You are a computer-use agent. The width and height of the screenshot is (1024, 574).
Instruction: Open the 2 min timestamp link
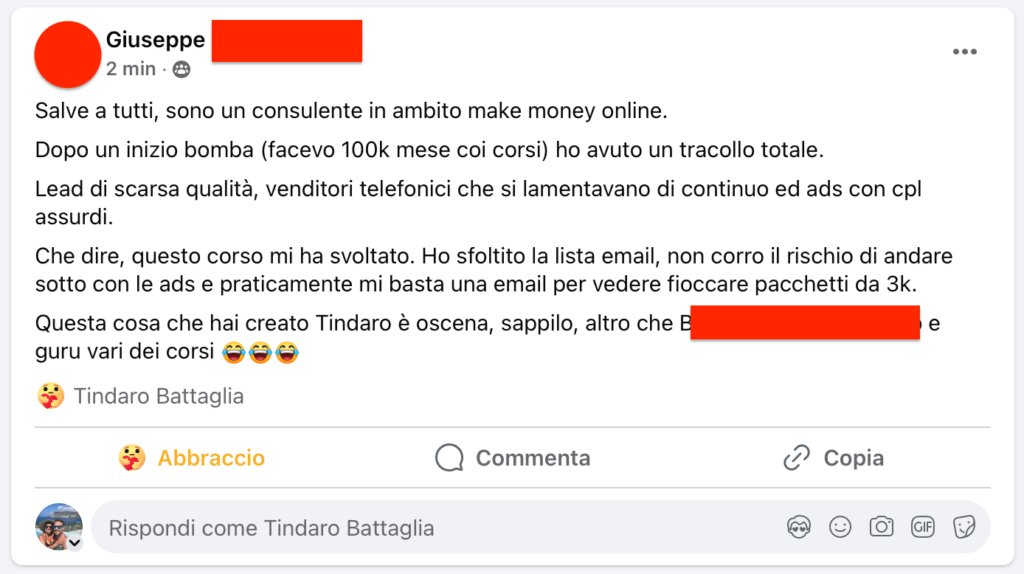coord(131,69)
